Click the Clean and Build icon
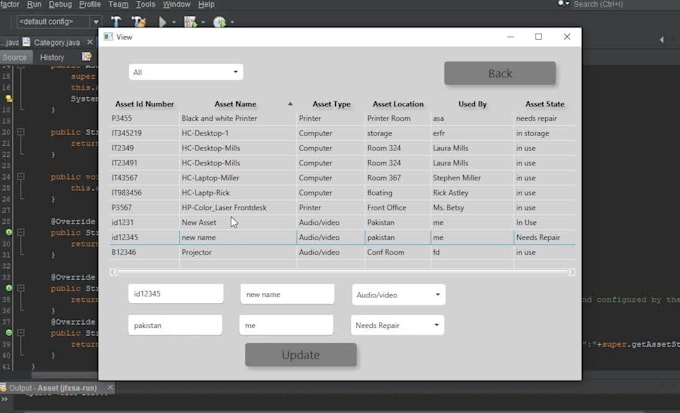The width and height of the screenshot is (680, 413). [138, 21]
